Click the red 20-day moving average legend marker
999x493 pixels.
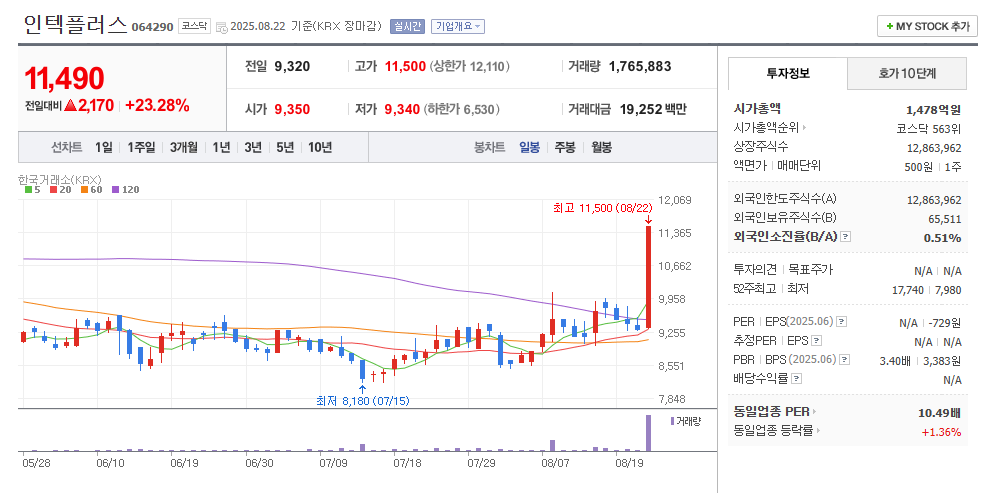pyautogui.click(x=54, y=190)
